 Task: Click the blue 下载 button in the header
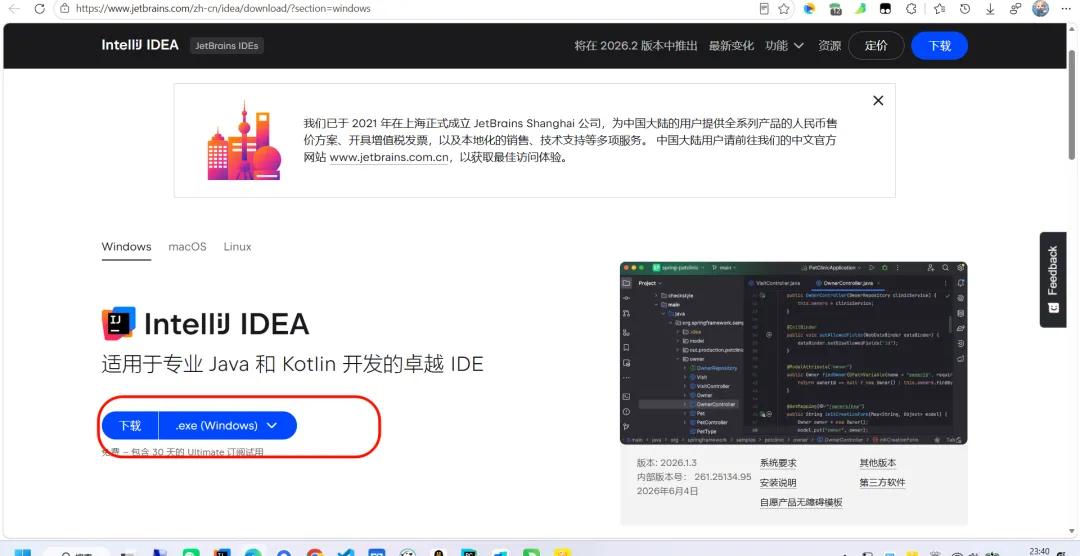tap(939, 45)
